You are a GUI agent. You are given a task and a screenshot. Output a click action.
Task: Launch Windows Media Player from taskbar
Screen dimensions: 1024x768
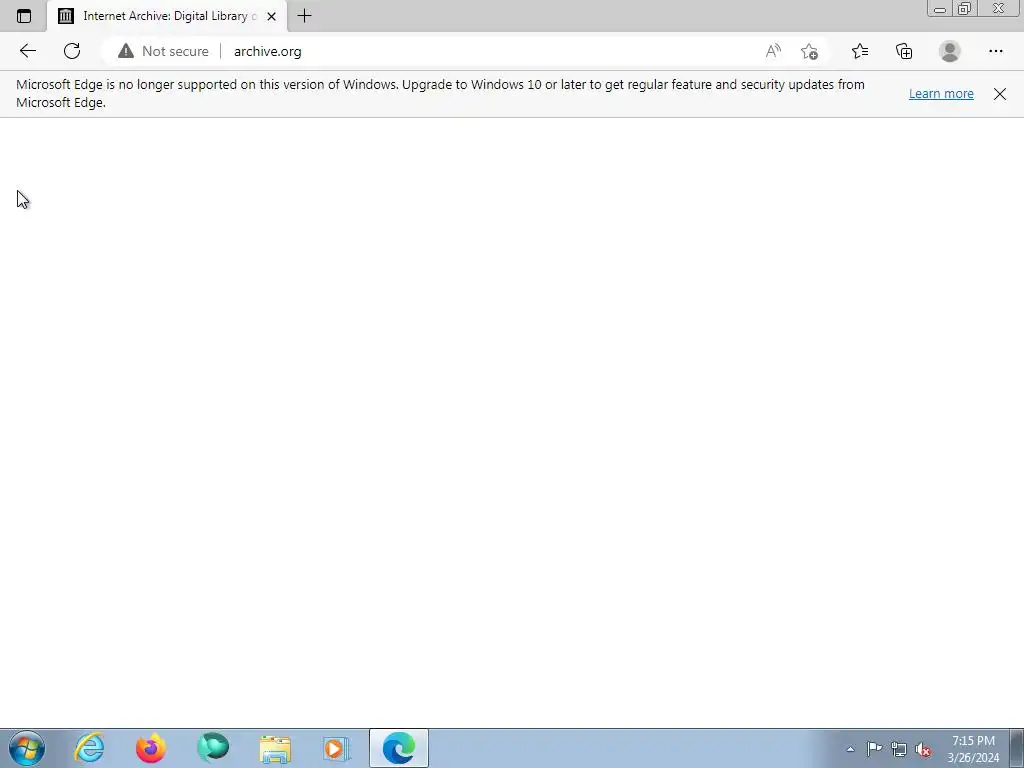click(336, 748)
